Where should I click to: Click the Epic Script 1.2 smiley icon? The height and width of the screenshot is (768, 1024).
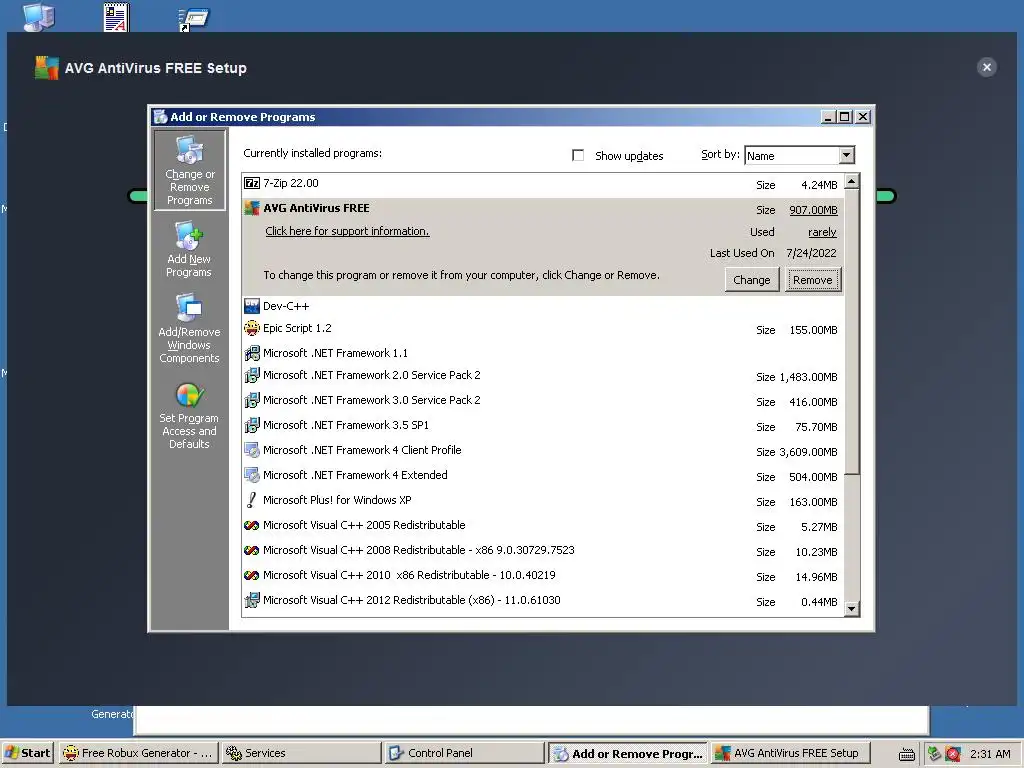(251, 328)
